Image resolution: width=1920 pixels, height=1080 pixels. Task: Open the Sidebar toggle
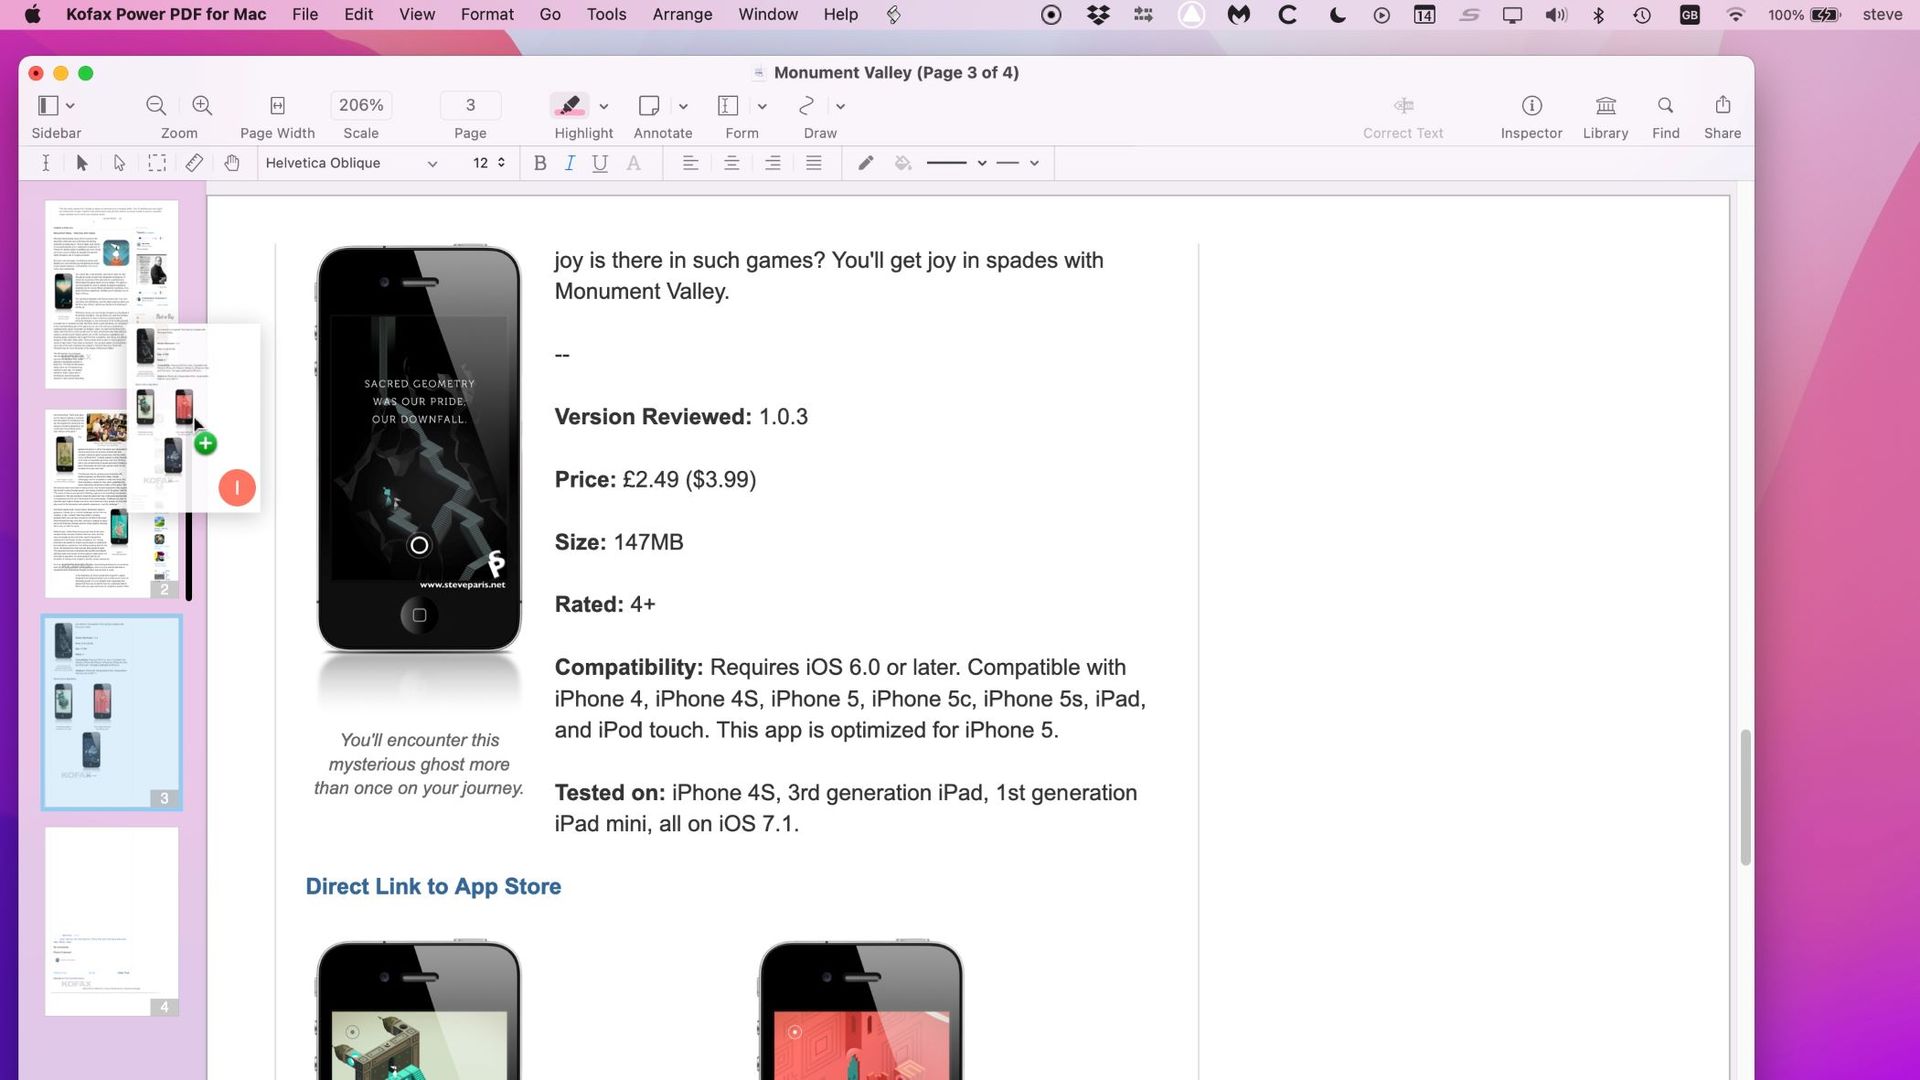pos(46,104)
